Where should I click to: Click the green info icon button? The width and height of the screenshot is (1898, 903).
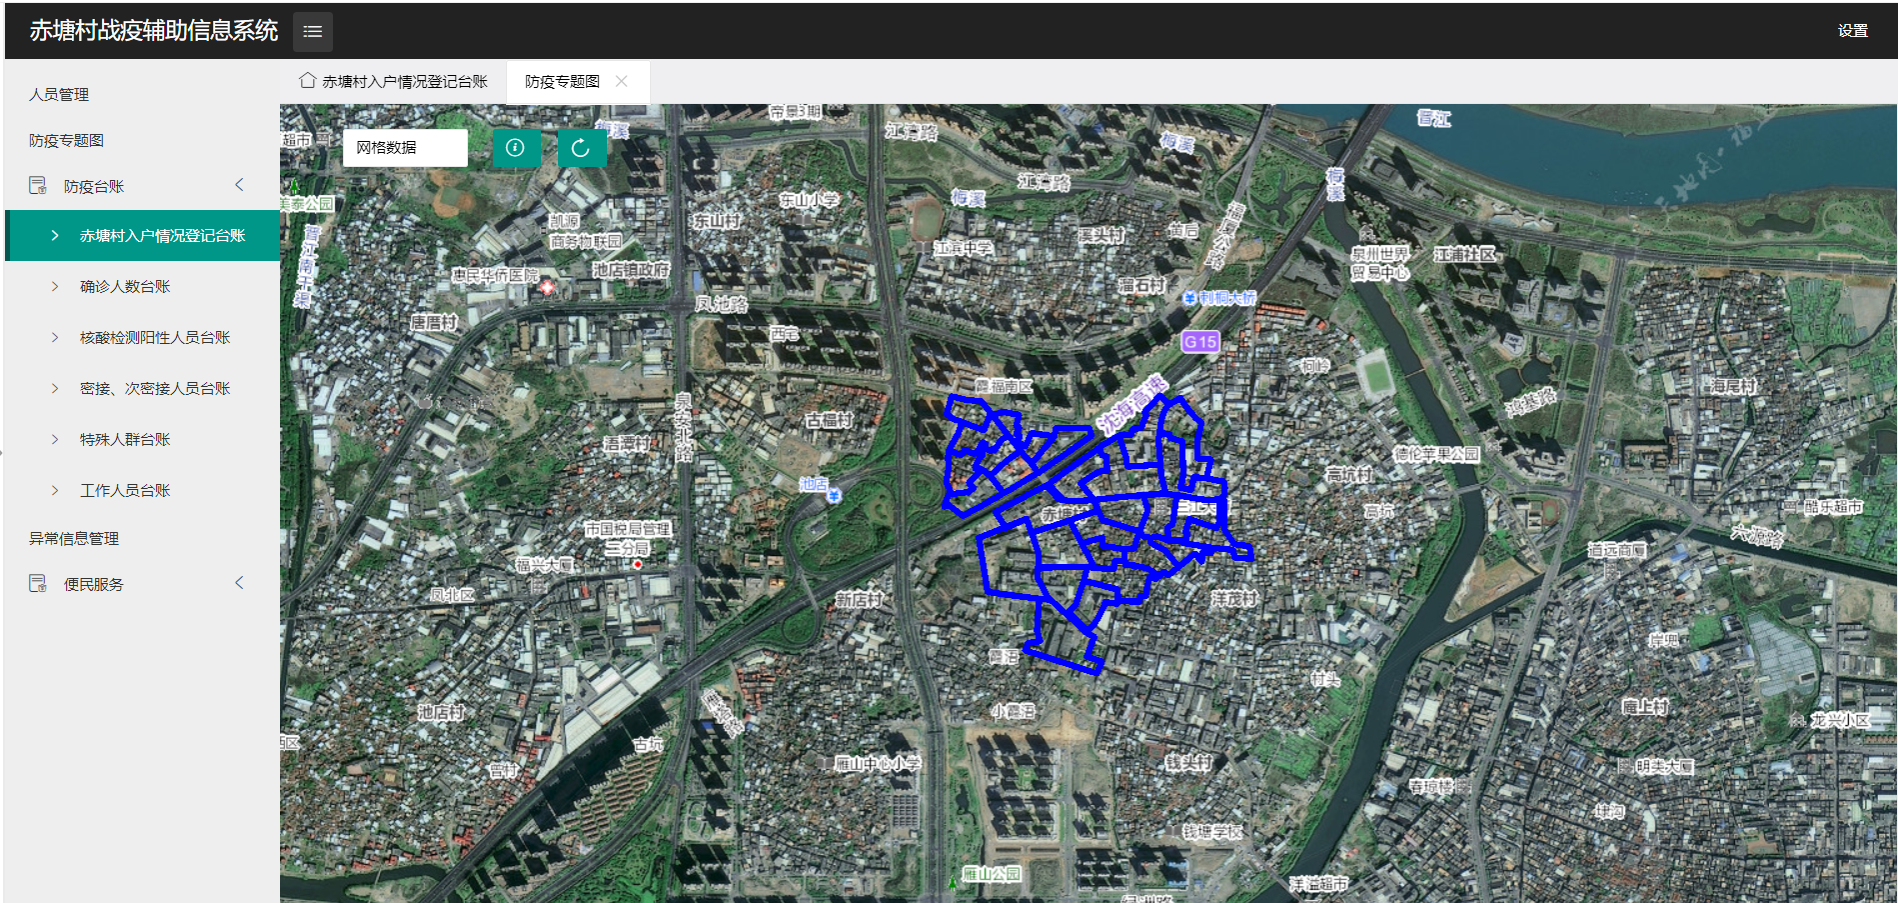pos(516,148)
